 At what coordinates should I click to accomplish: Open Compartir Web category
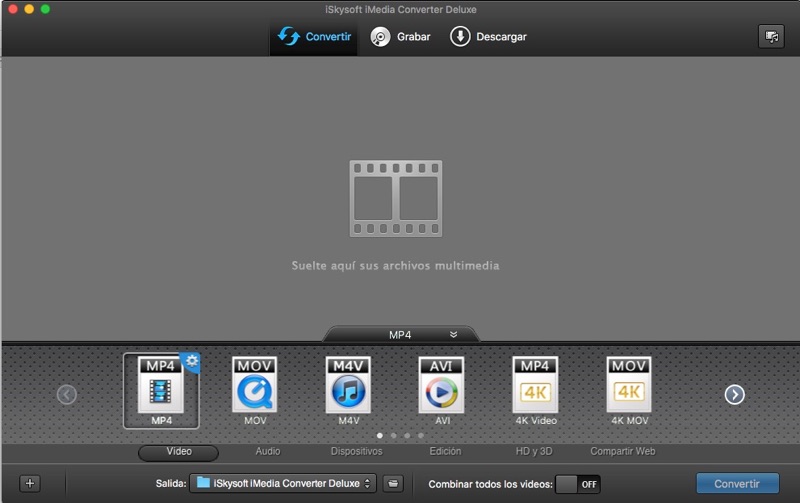(x=622, y=451)
